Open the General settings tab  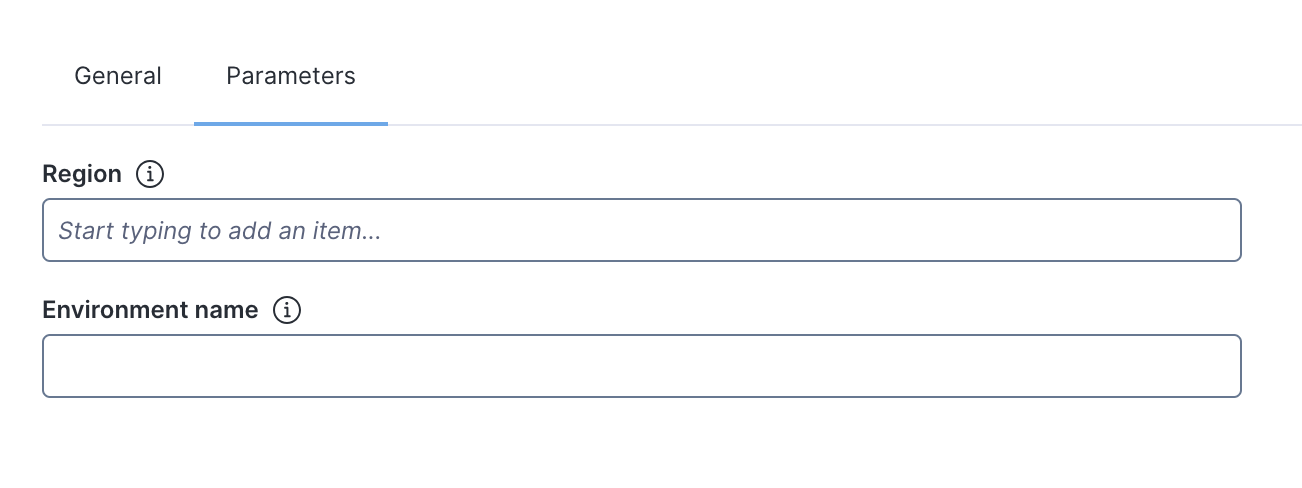tap(118, 76)
